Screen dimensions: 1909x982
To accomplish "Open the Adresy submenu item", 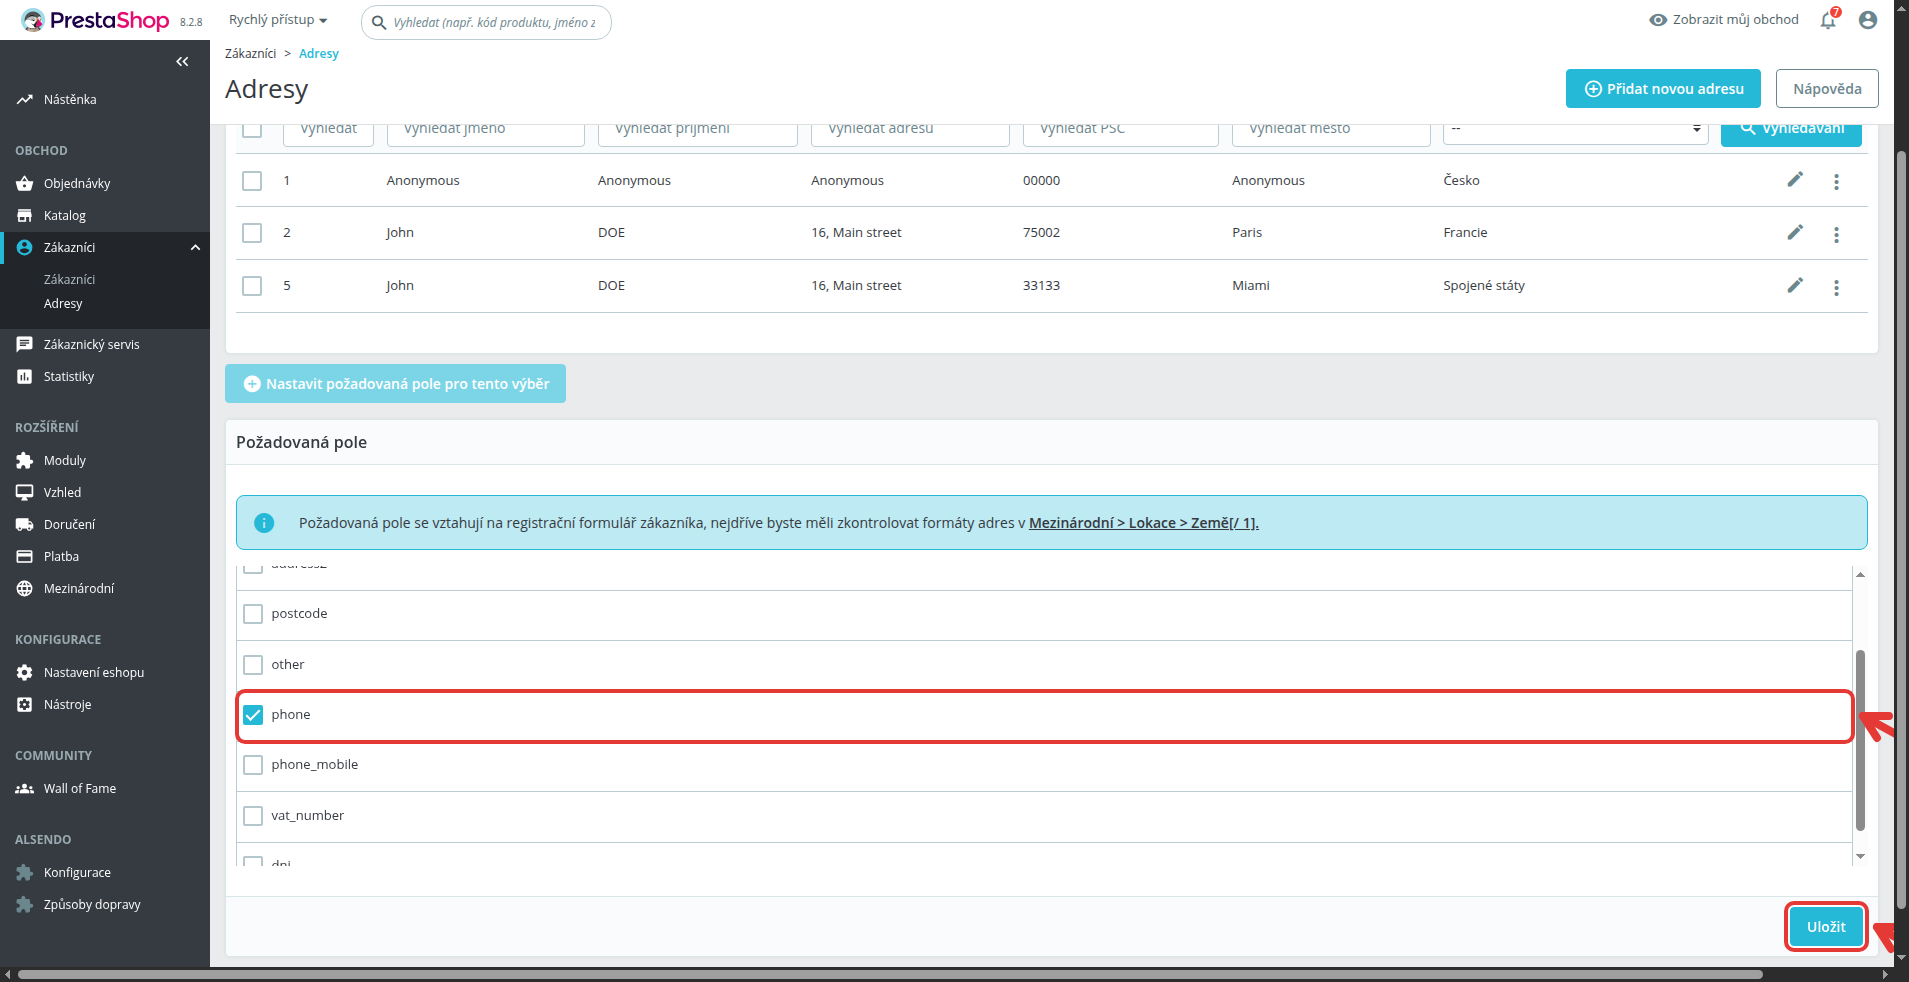I will tap(63, 303).
